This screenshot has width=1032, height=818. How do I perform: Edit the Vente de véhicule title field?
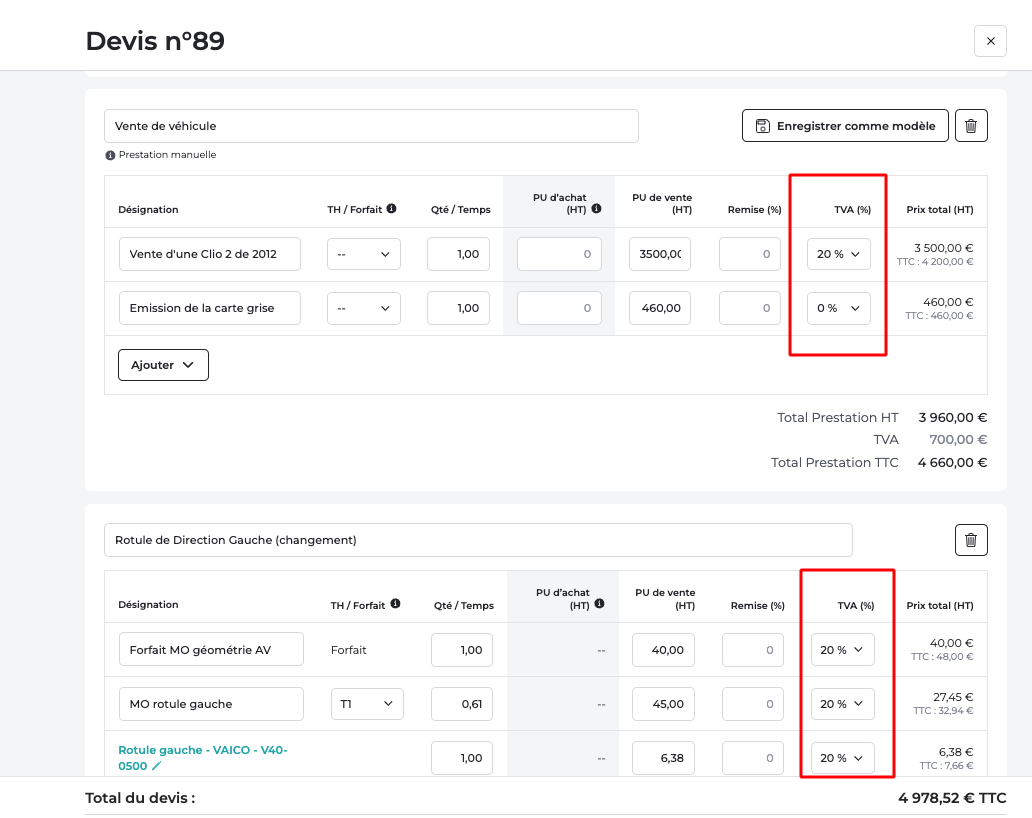pos(371,126)
